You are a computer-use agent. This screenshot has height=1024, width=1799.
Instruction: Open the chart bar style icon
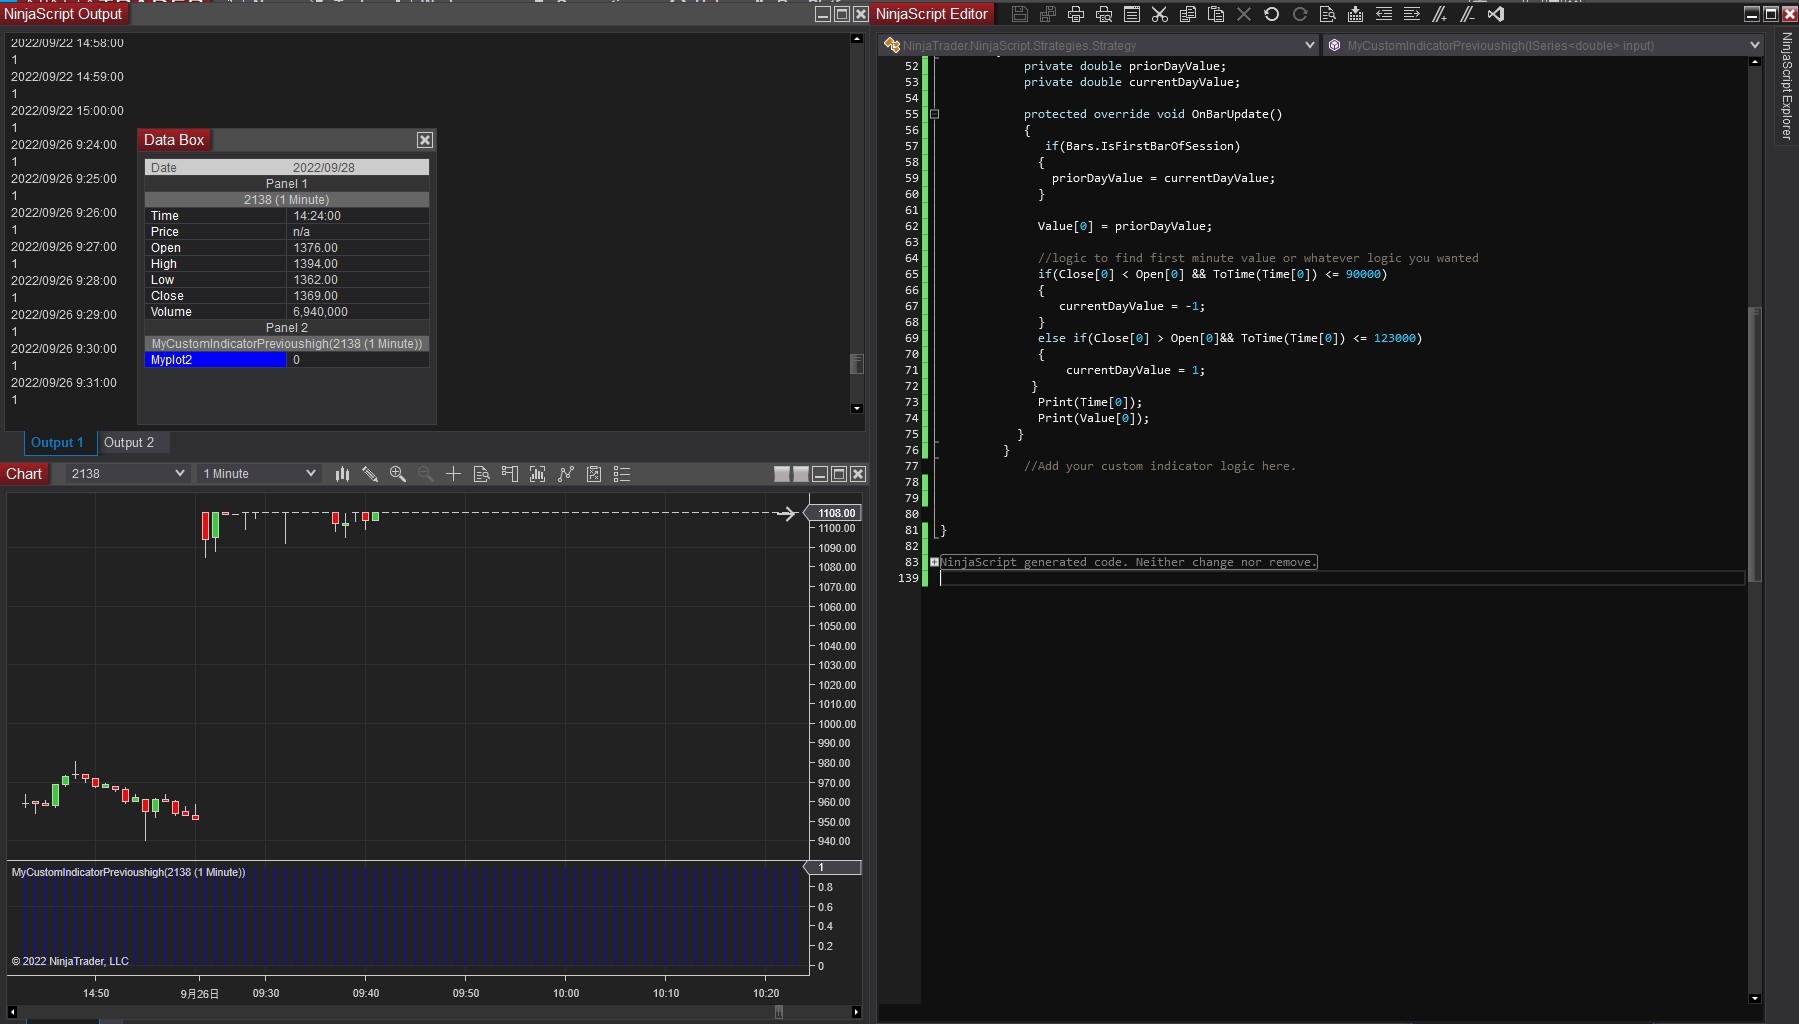pos(342,474)
